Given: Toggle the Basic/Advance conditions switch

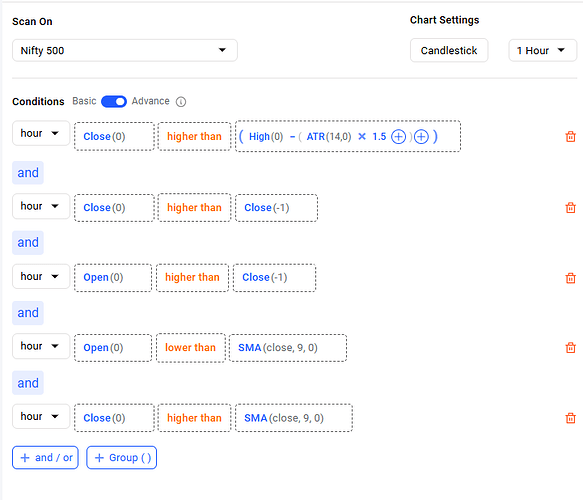Looking at the screenshot, I should coord(114,101).
